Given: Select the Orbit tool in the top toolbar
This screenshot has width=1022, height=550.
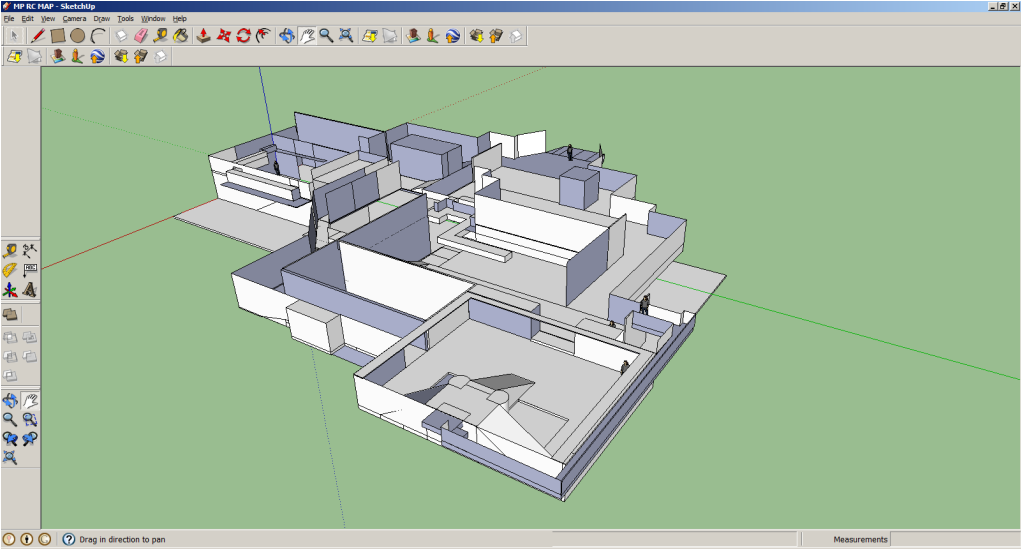Looking at the screenshot, I should [x=287, y=36].
